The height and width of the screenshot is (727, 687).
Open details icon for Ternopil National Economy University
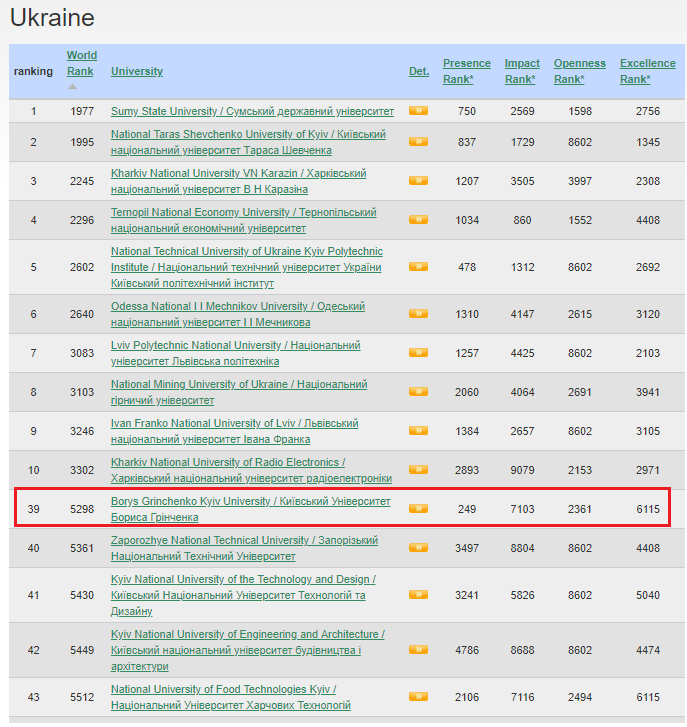418,220
